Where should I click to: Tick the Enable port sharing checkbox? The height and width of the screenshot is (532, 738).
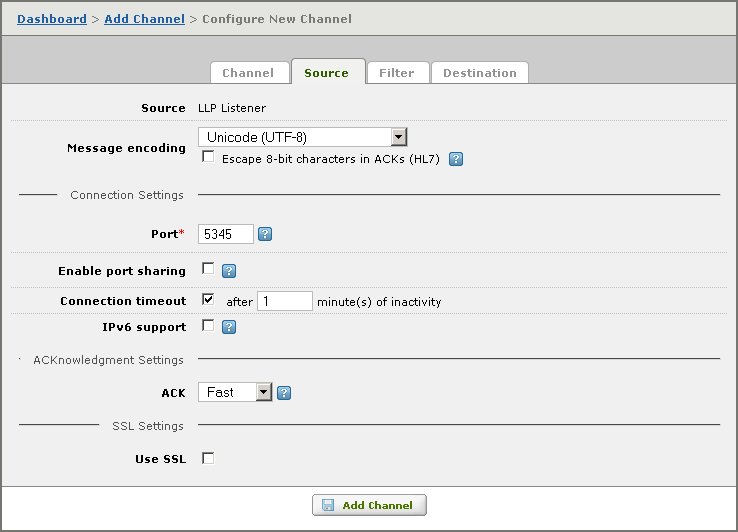pos(208,268)
